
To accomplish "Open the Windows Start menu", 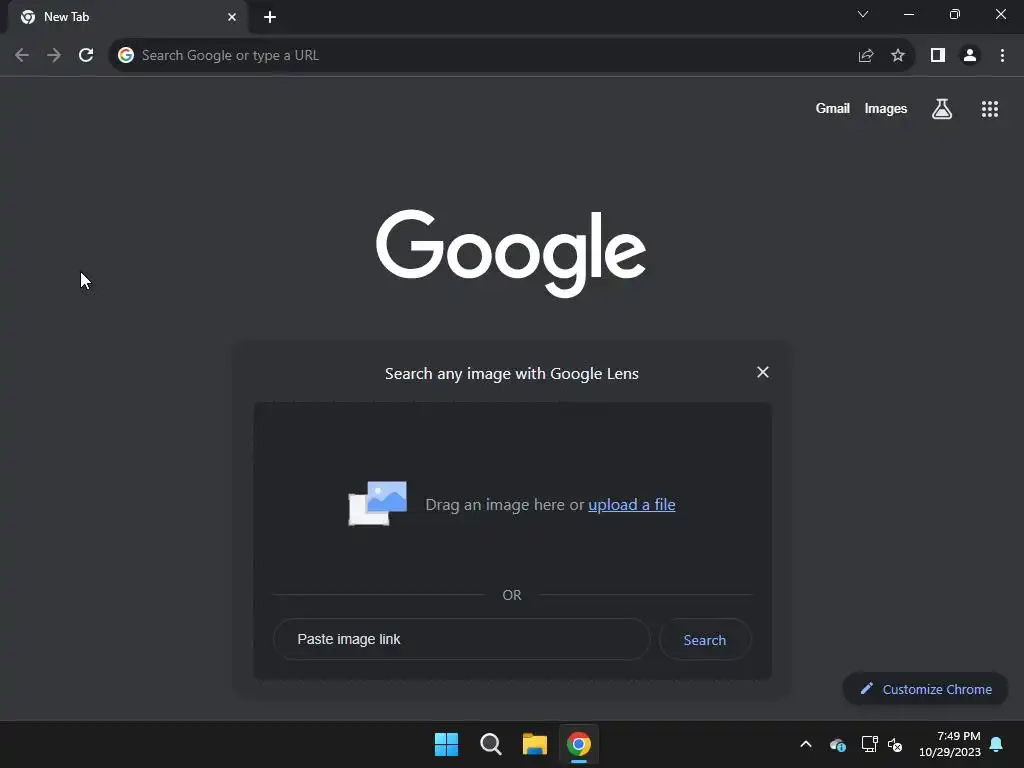I will click(447, 744).
